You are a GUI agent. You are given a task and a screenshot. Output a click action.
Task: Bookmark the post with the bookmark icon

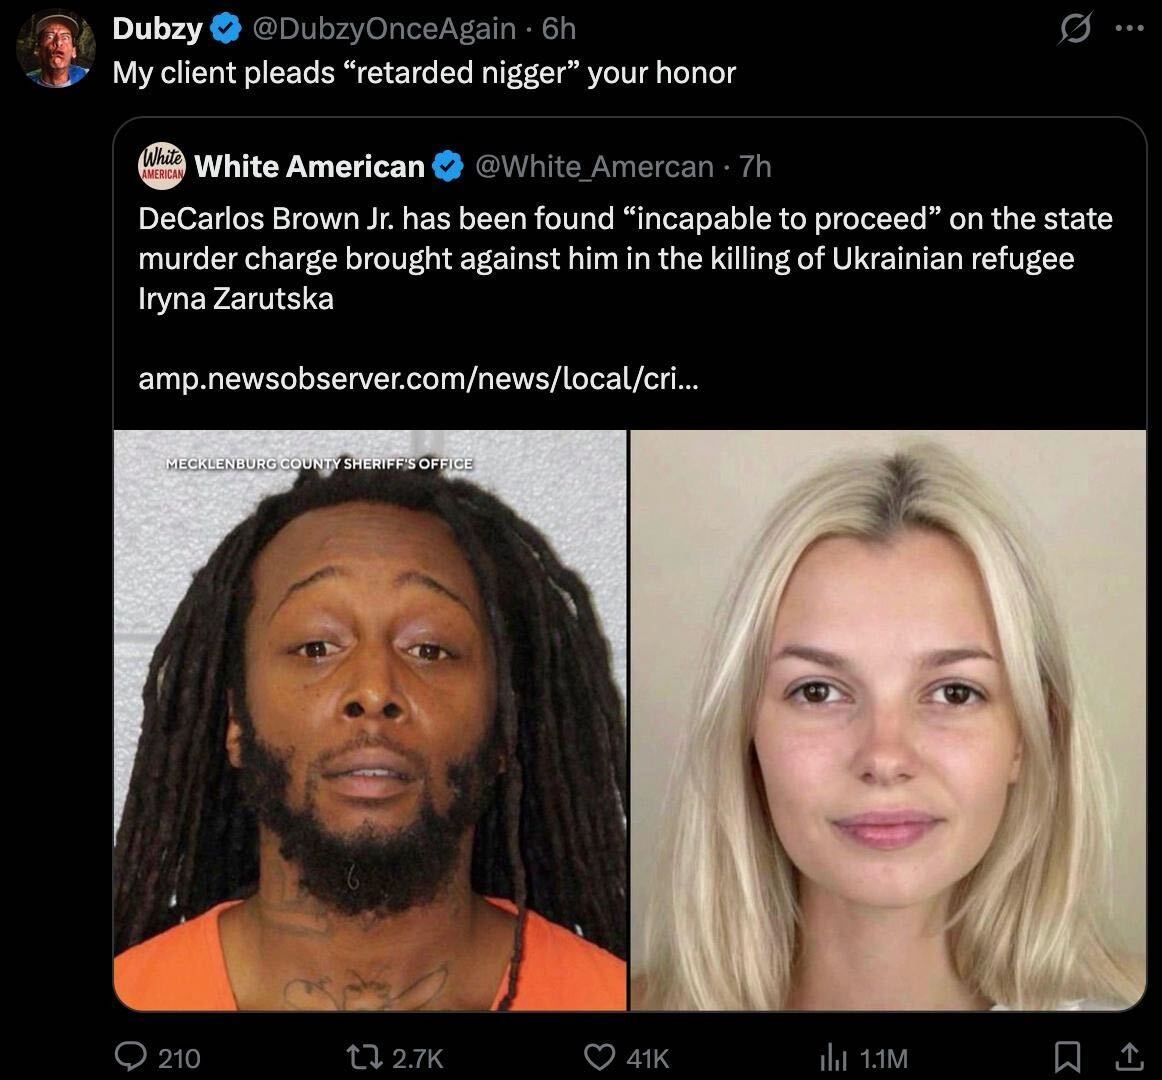point(1067,1057)
